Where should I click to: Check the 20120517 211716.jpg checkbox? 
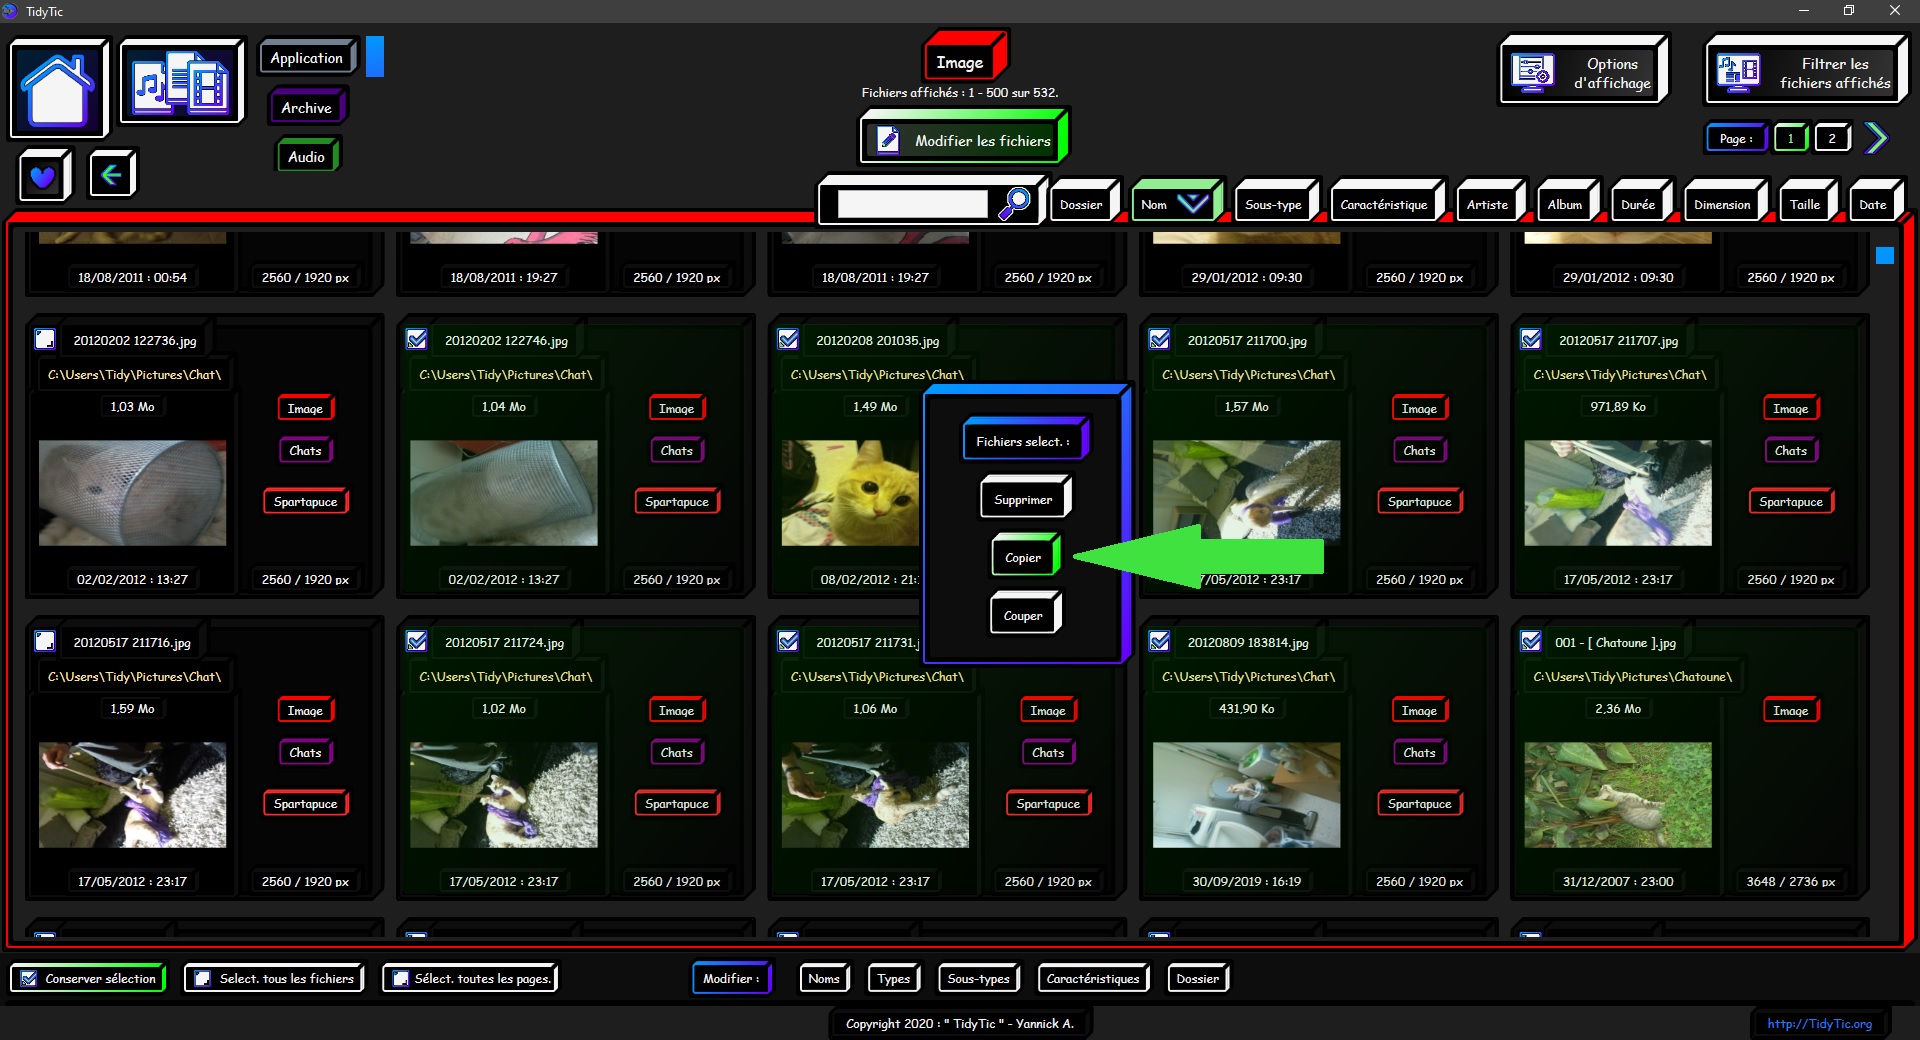[45, 641]
